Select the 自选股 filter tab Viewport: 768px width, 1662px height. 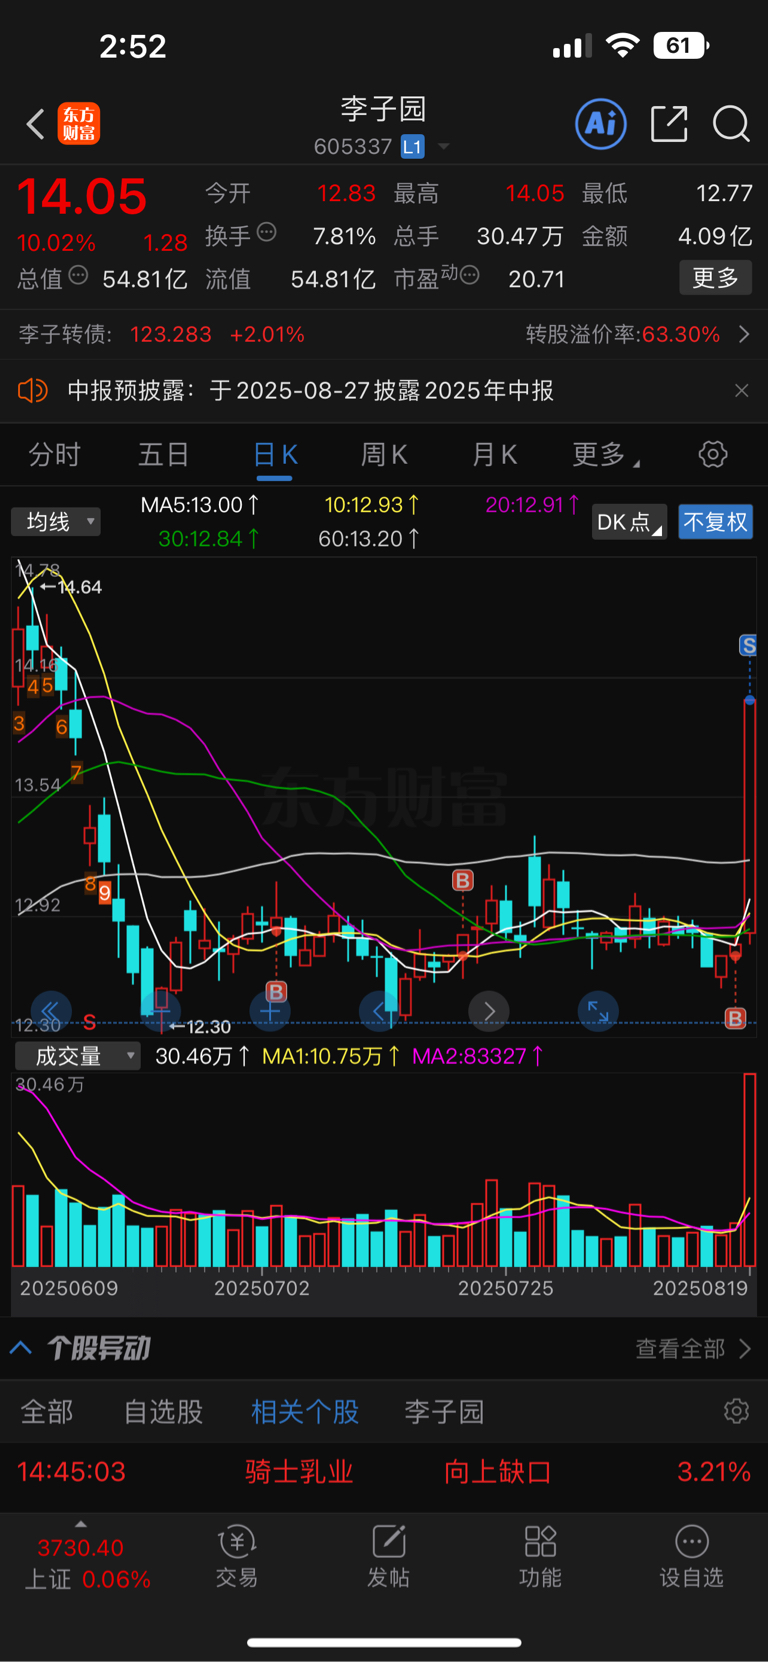point(163,1412)
